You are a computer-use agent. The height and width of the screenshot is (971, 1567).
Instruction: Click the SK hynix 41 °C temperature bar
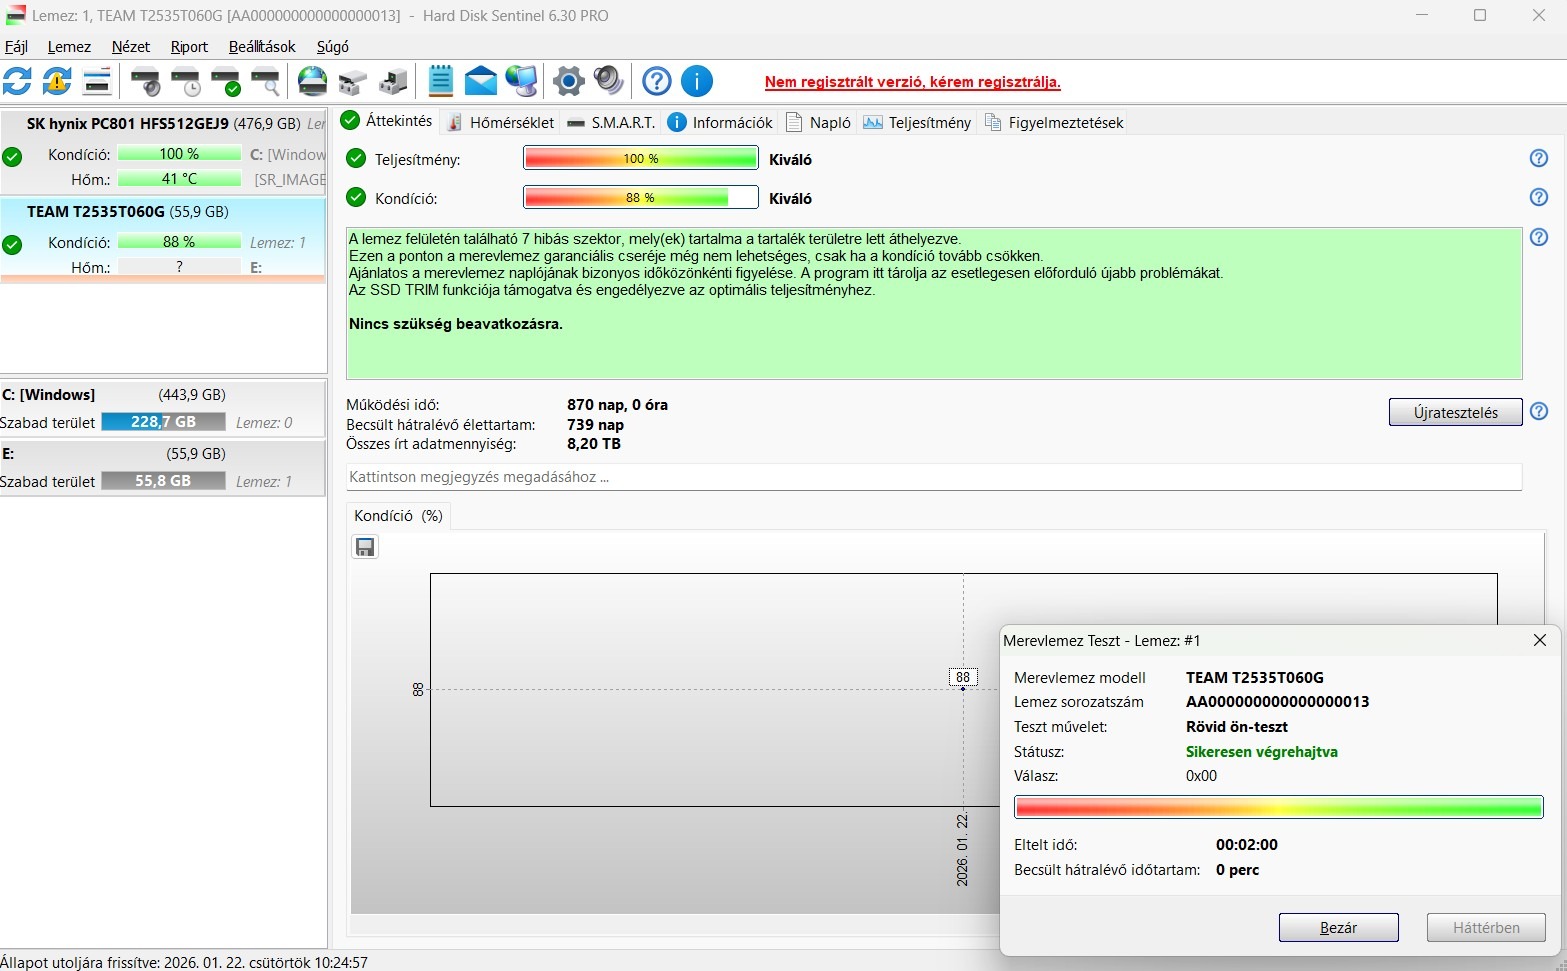(x=179, y=179)
